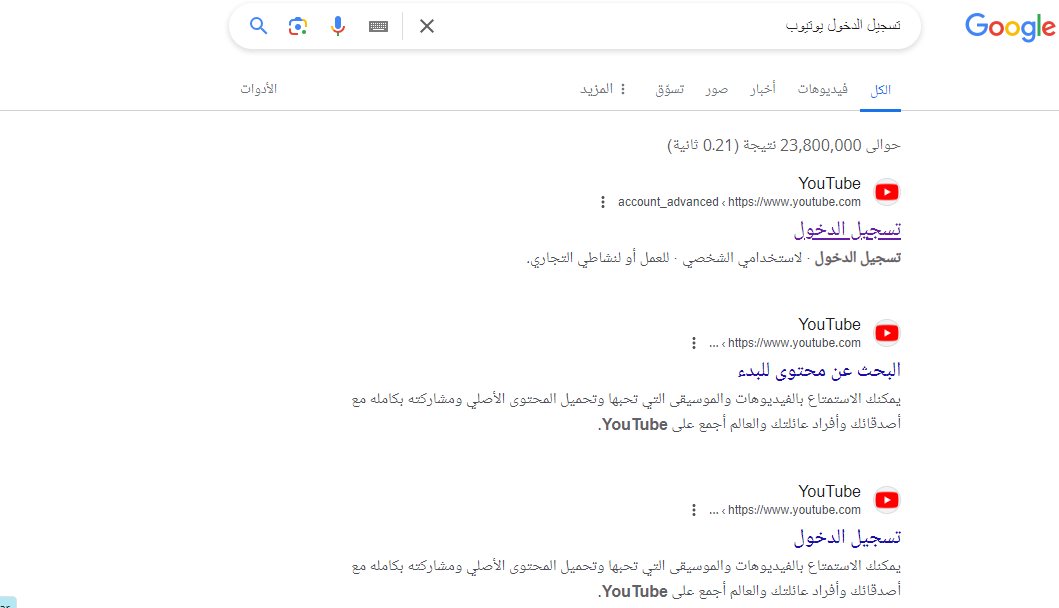Switch to the صور images tab

(x=716, y=89)
